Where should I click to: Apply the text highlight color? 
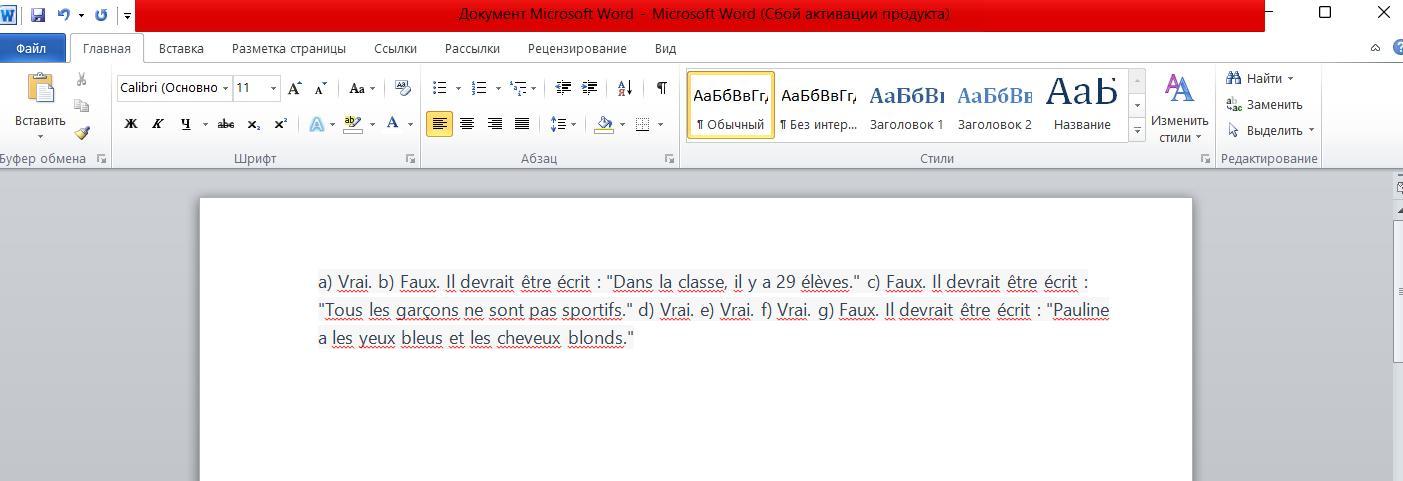[x=352, y=124]
